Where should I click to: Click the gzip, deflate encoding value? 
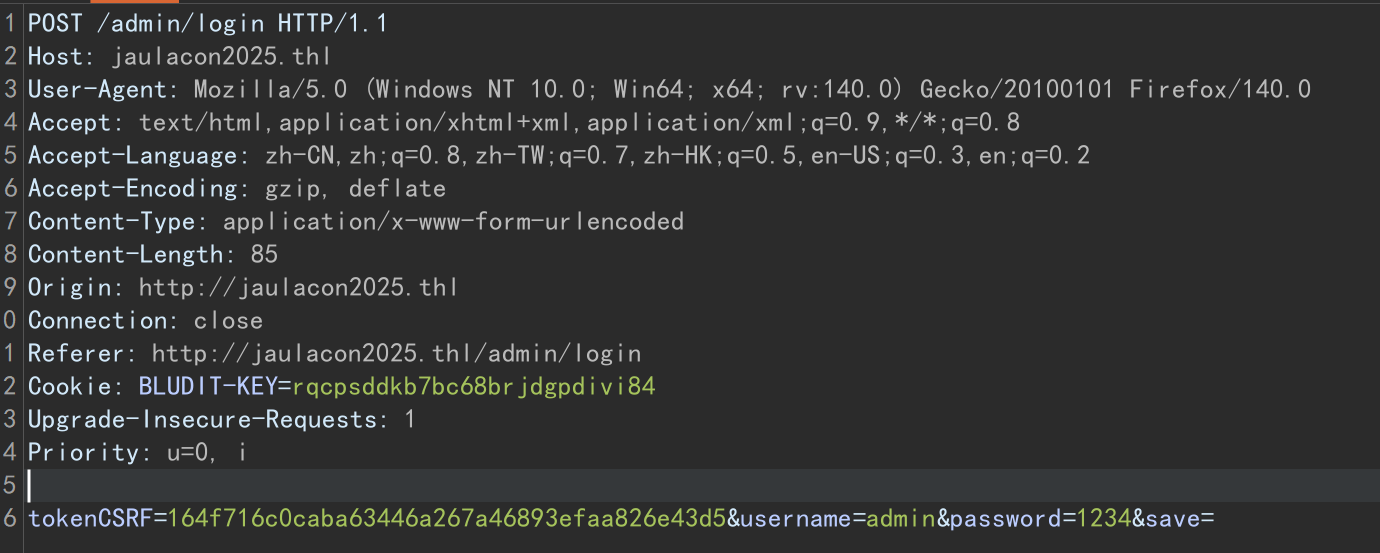point(355,188)
